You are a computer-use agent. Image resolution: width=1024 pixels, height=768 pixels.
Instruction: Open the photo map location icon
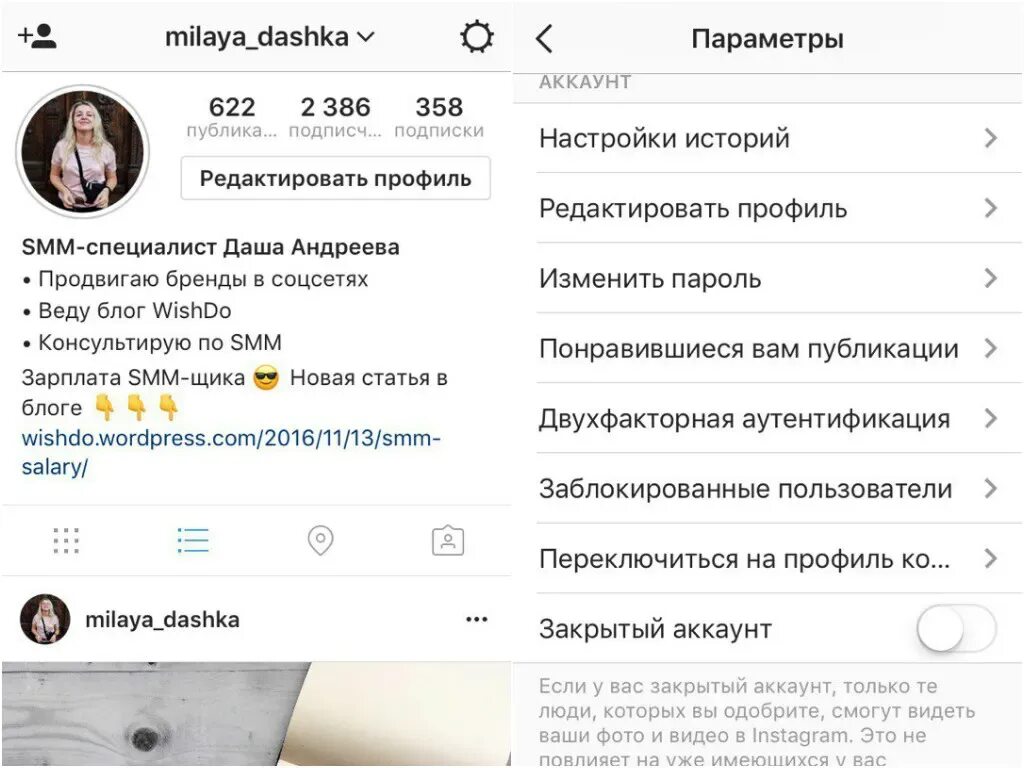(321, 541)
